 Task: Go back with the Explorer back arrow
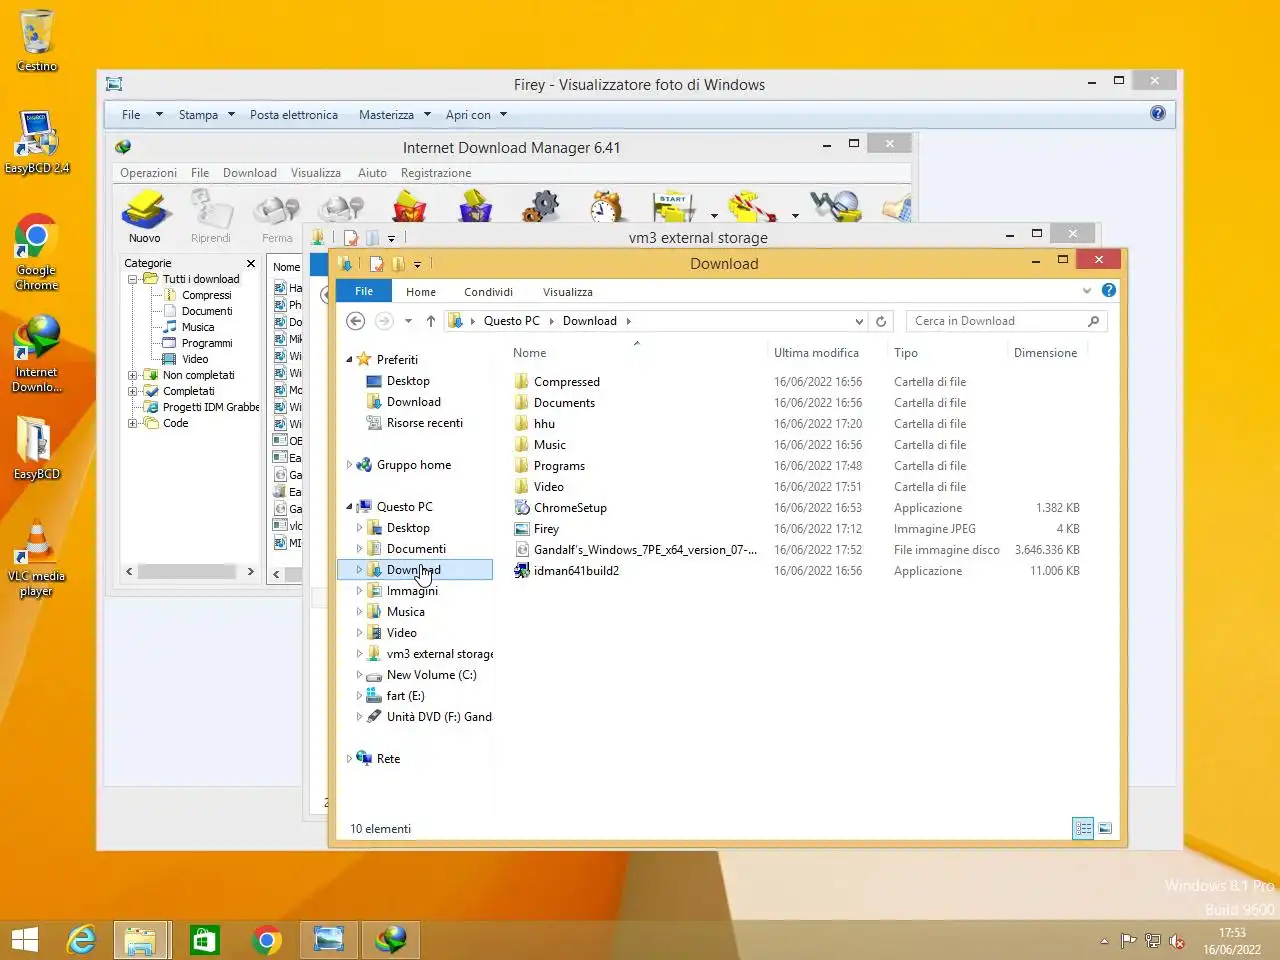pyautogui.click(x=356, y=321)
